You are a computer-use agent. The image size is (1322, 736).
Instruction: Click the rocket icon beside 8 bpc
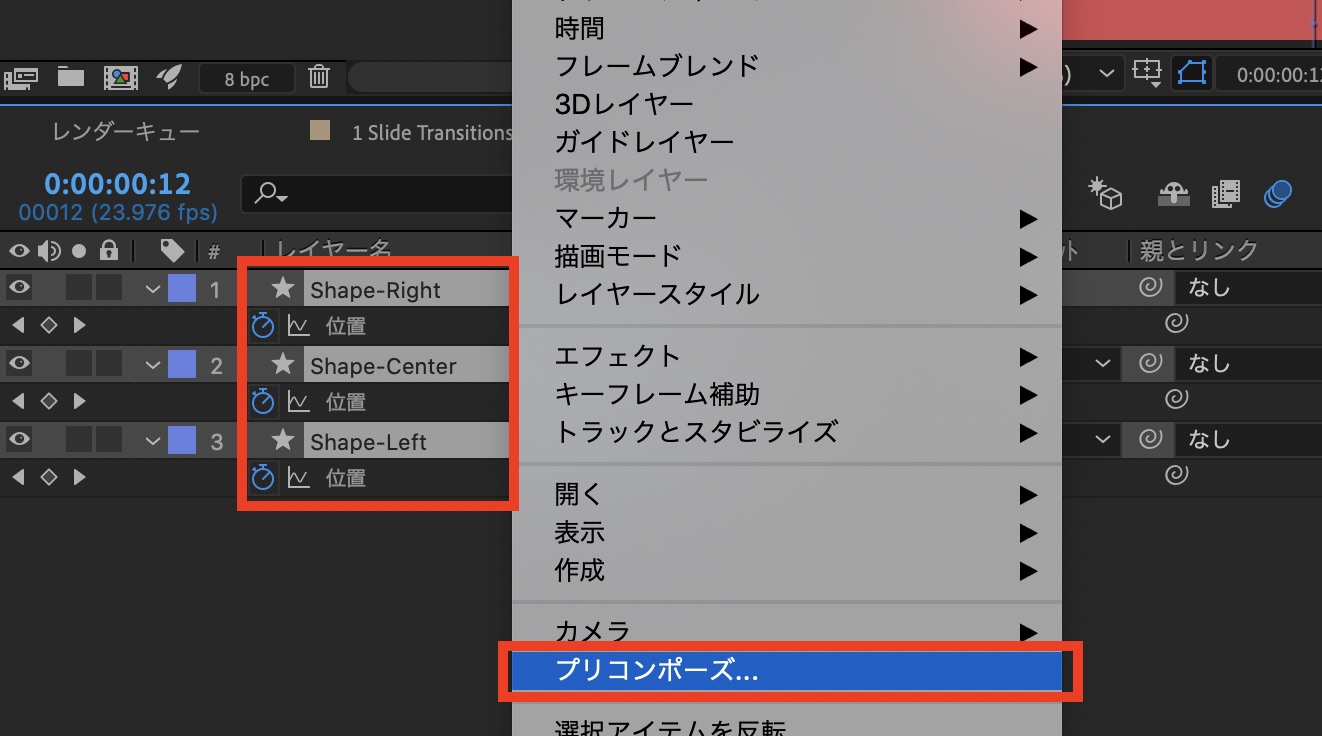pos(168,77)
